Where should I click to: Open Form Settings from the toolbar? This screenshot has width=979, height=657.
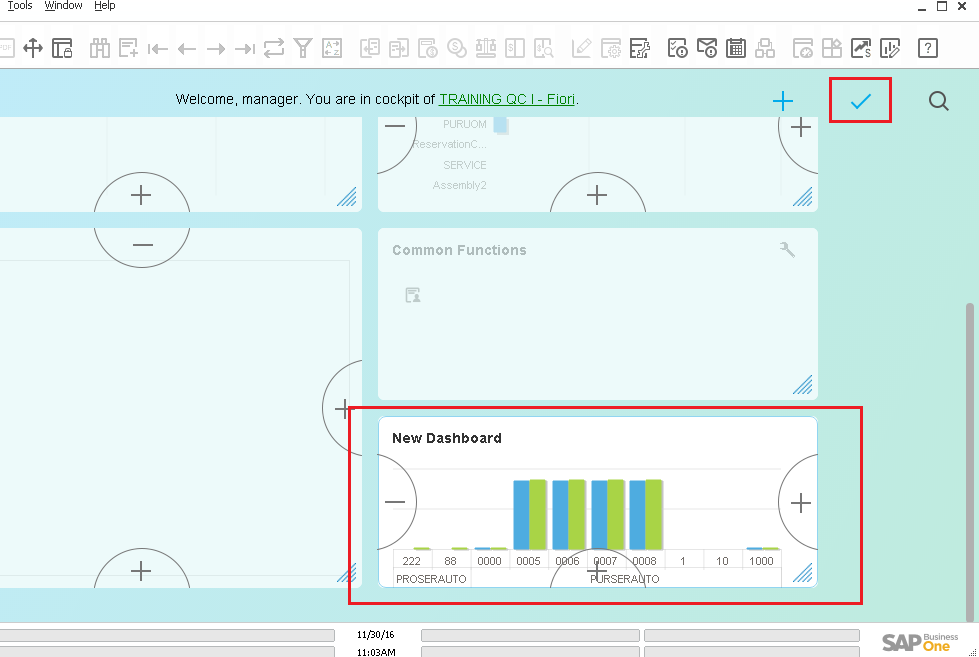click(x=612, y=47)
